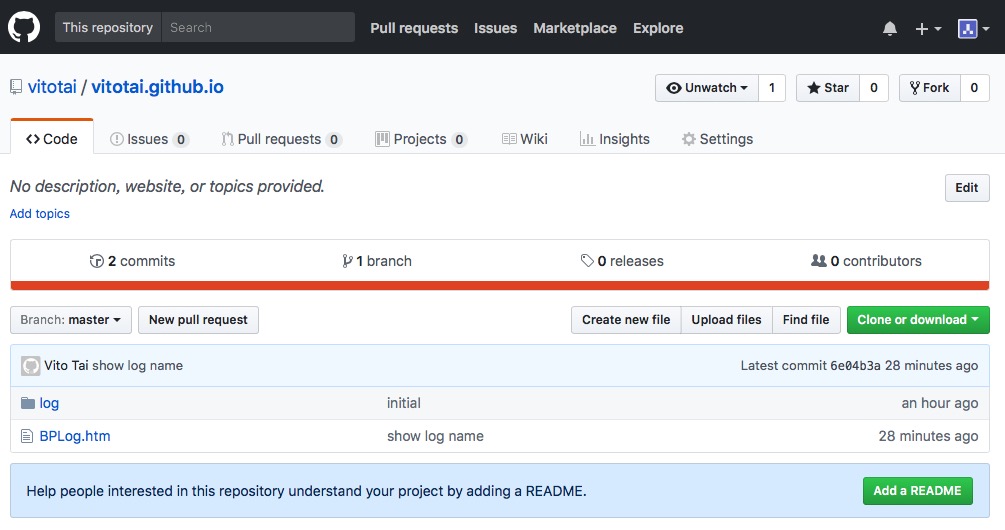Open the BPLog.htm file

click(x=75, y=436)
